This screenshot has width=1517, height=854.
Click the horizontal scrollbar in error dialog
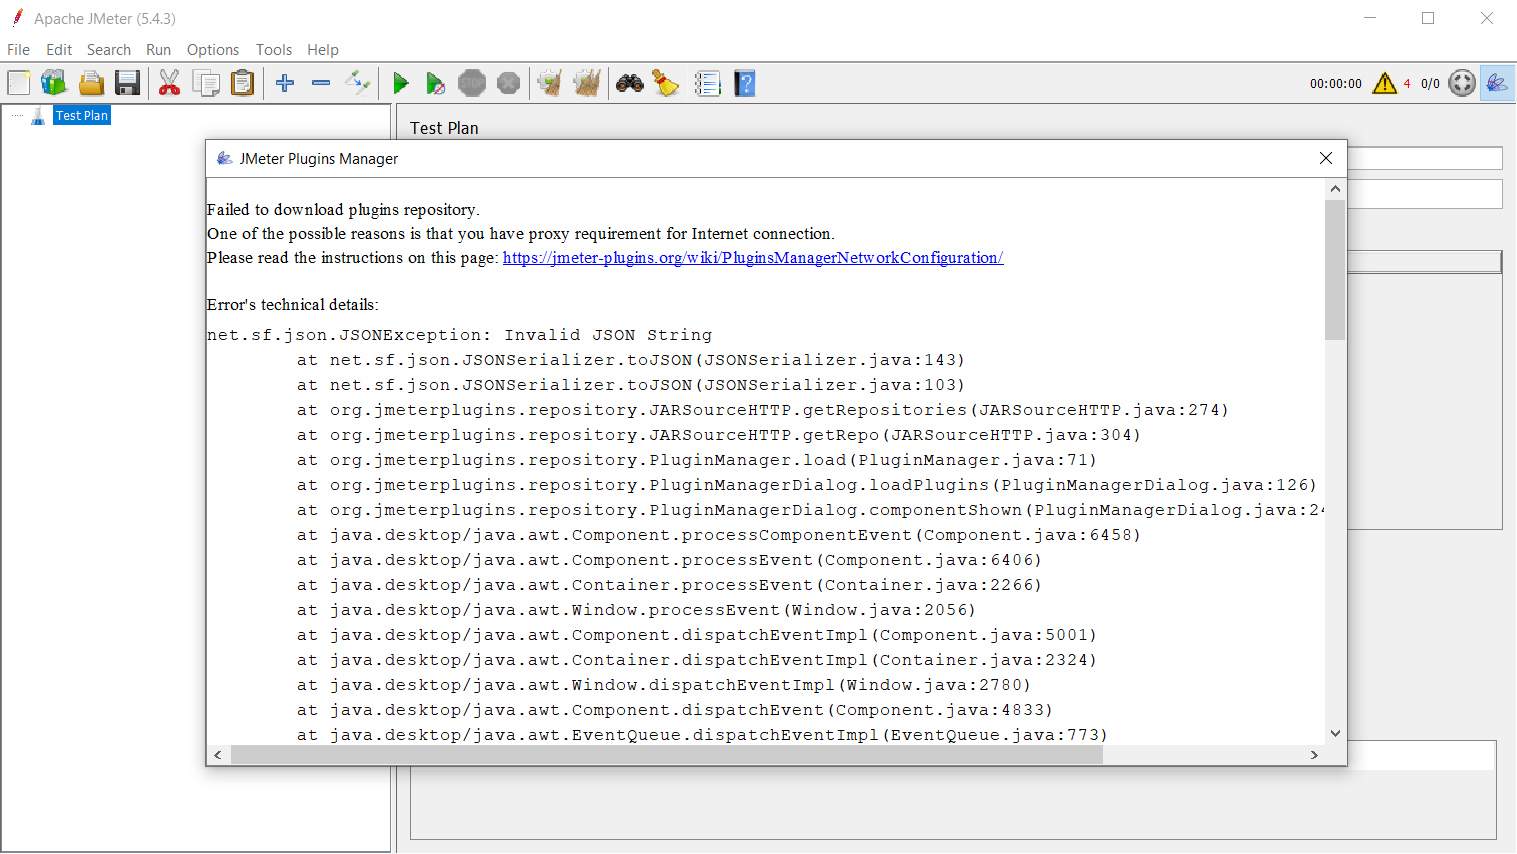[666, 755]
